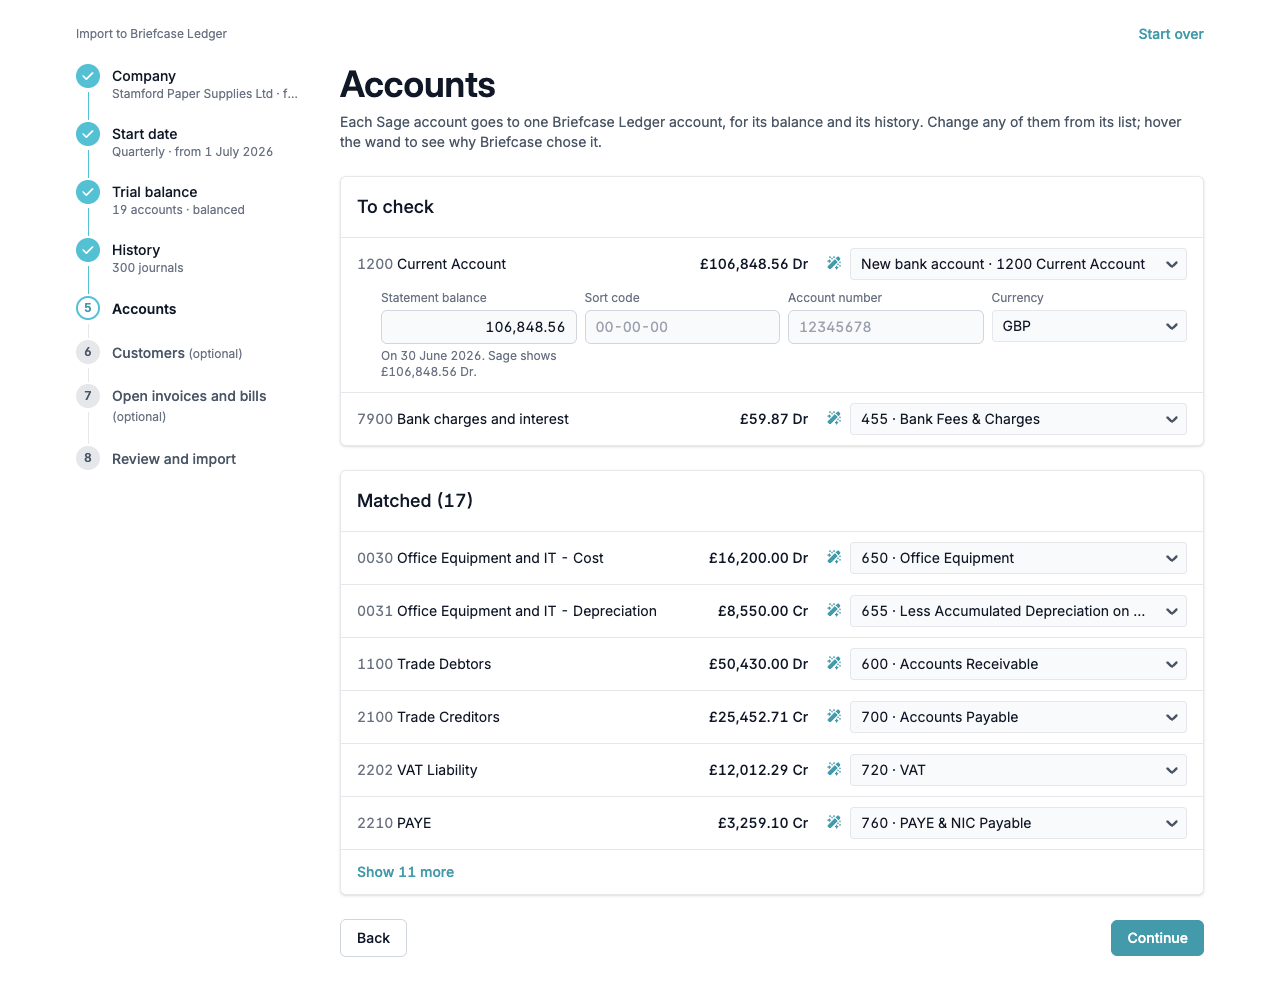This screenshot has height=981, width=1280.
Task: Click the wand beside Office Equipment and IT - Depreciation
Action: [834, 611]
